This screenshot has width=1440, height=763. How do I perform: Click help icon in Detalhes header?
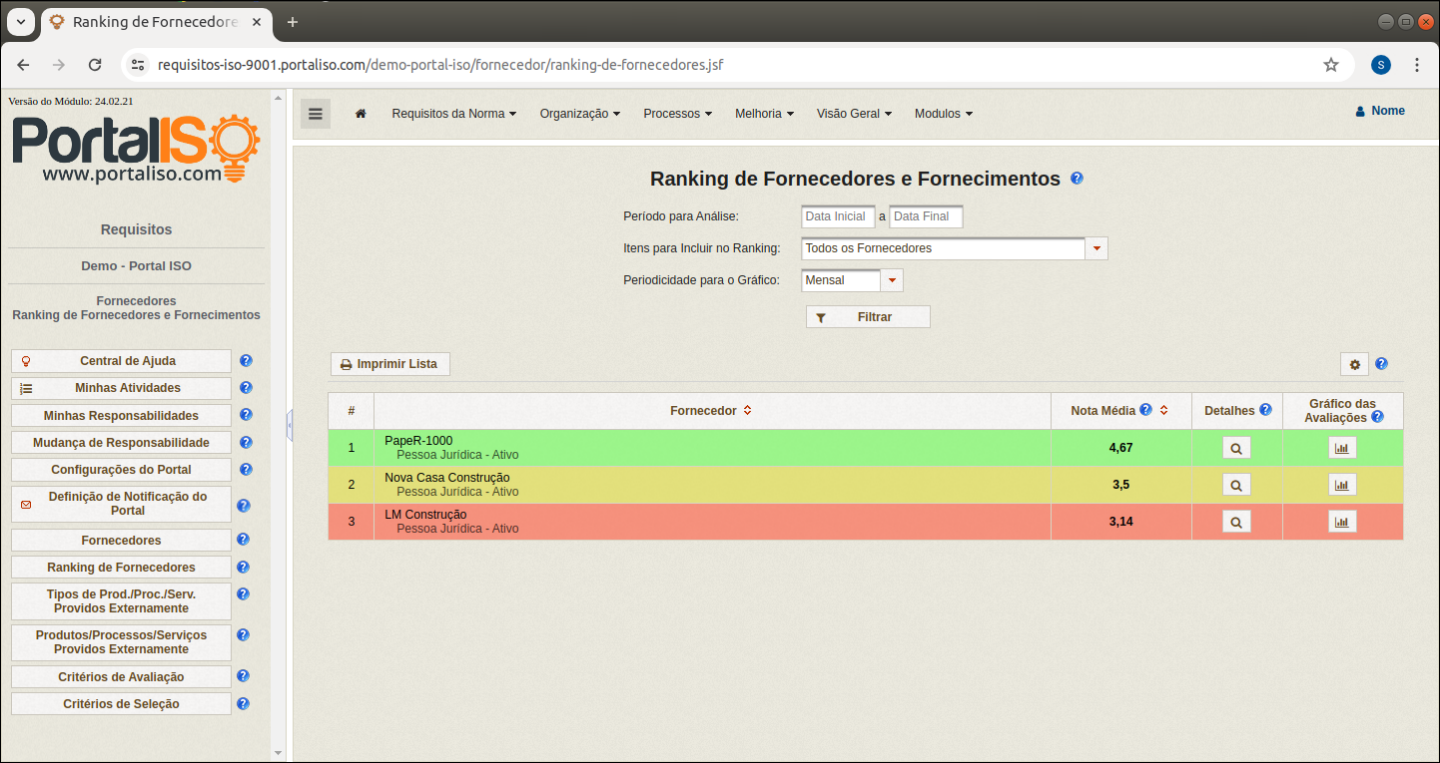(1265, 410)
